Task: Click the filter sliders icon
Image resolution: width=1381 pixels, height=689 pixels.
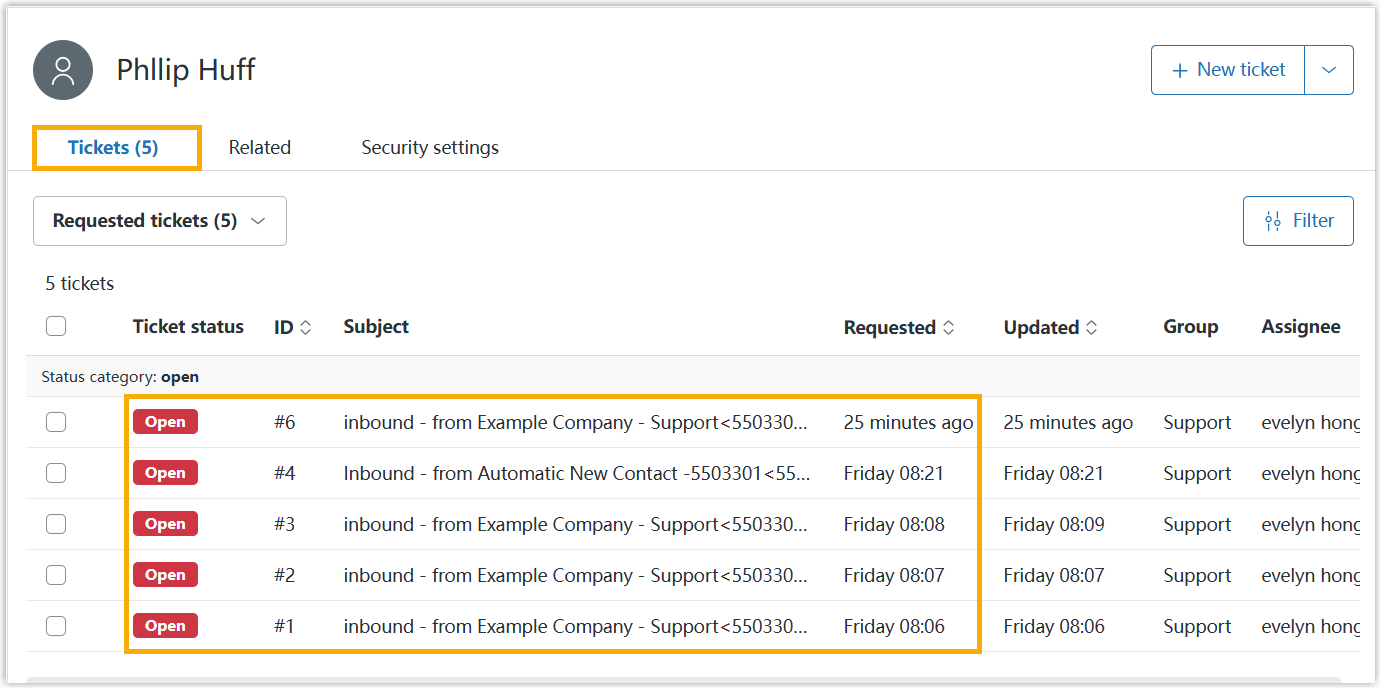Action: click(1273, 221)
